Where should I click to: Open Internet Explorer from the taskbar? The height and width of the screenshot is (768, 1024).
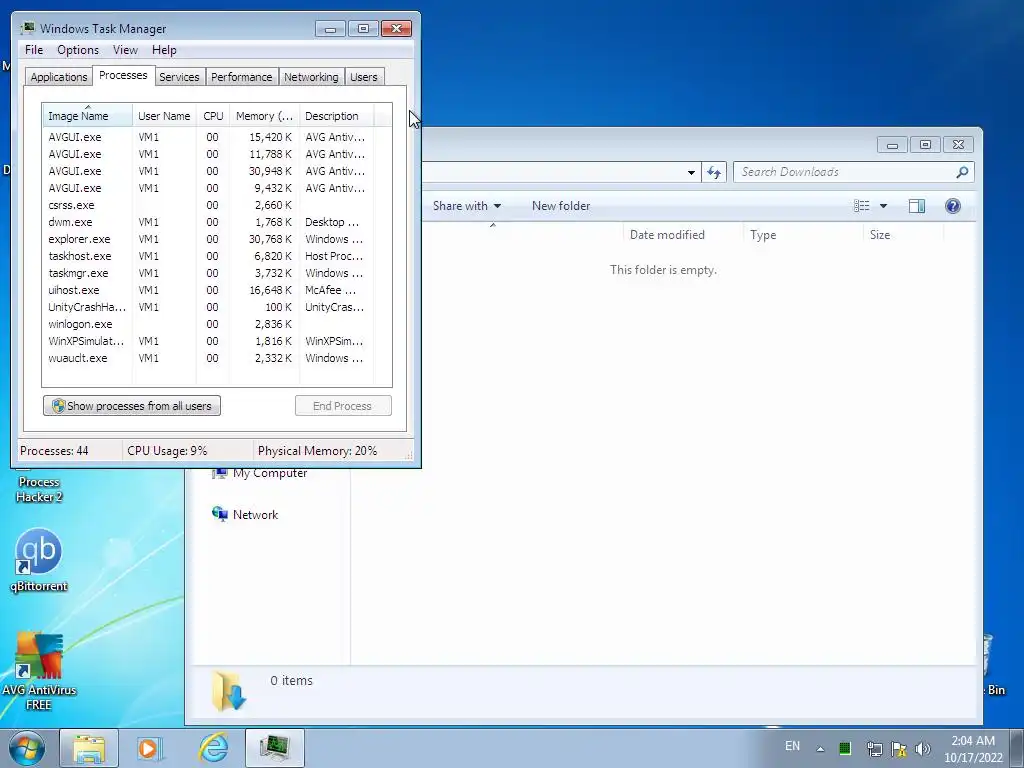[213, 748]
